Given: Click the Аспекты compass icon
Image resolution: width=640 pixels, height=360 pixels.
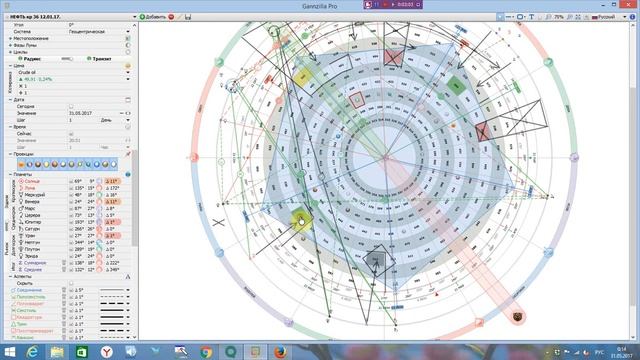Looking at the screenshot, I should tap(128, 276).
